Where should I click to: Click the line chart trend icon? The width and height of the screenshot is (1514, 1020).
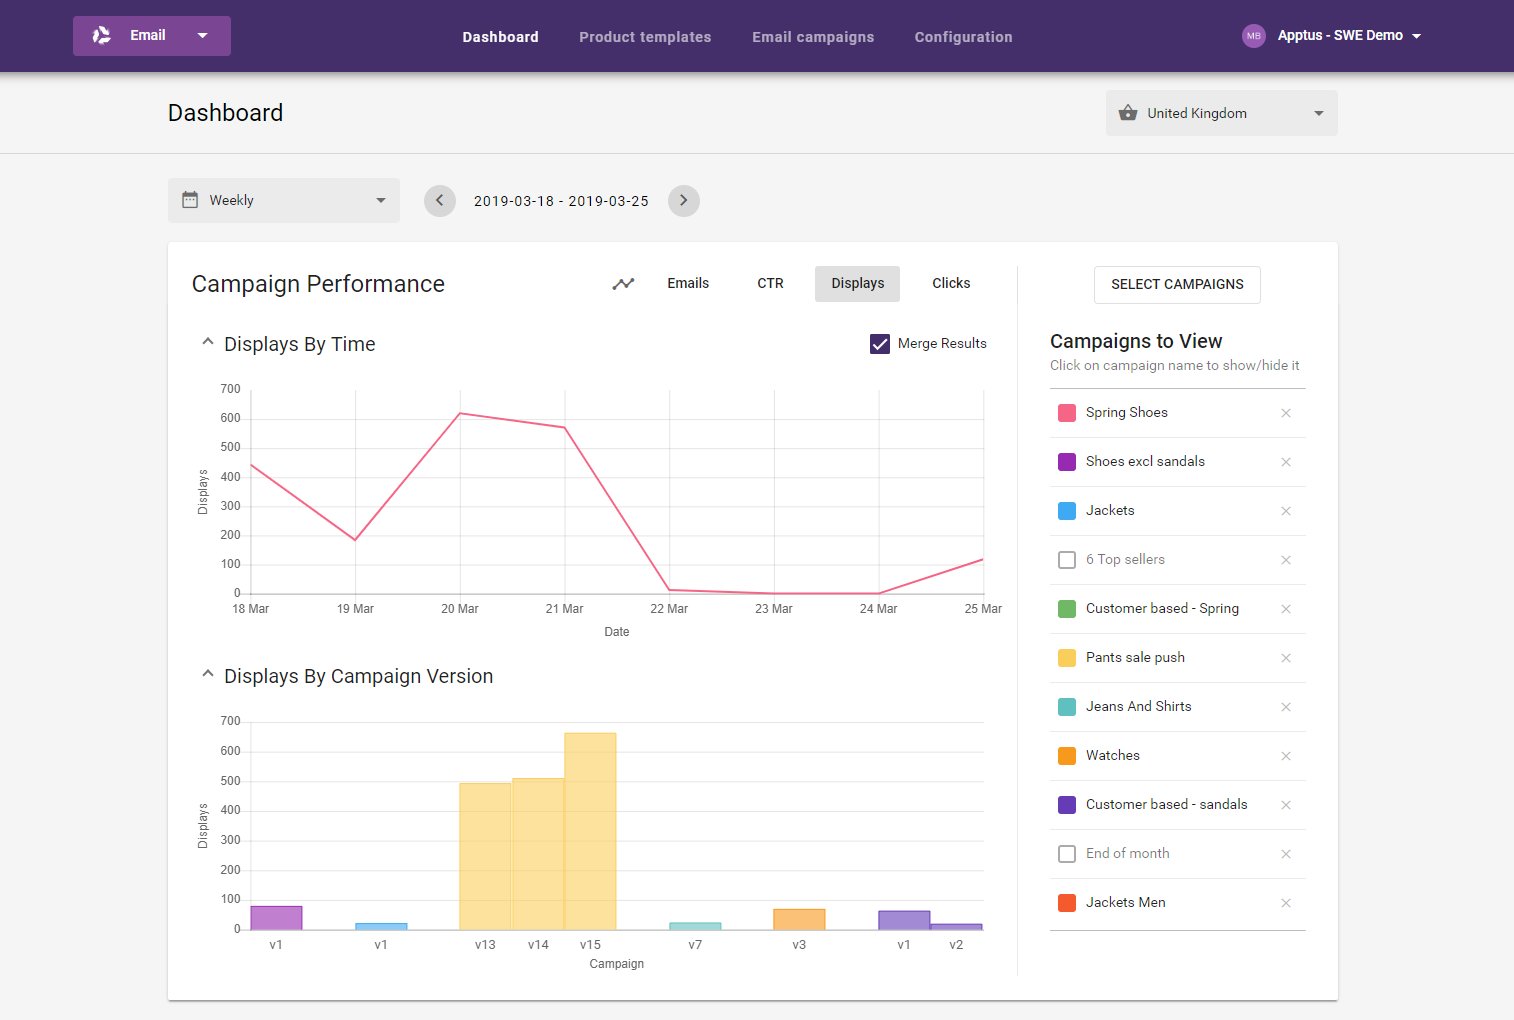(623, 284)
